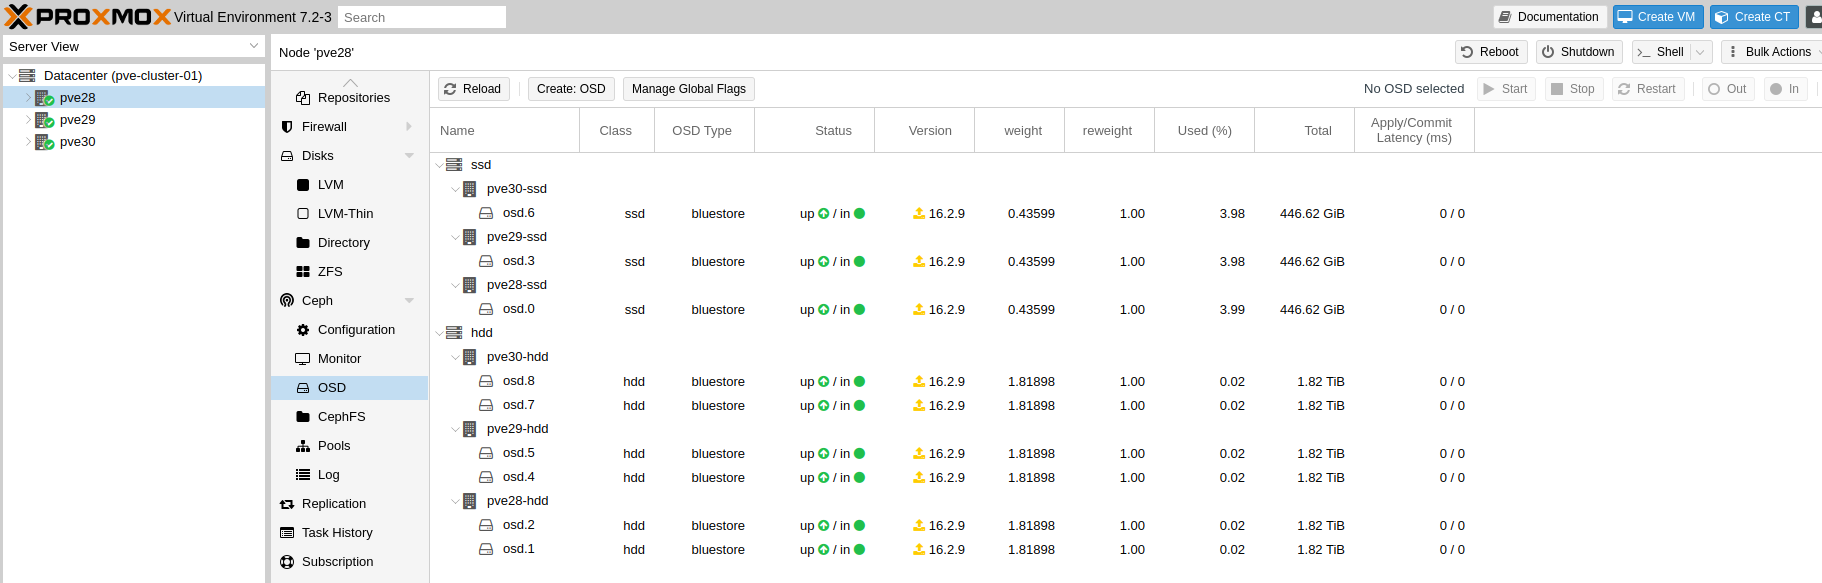
Task: Click the Firewall shield icon
Action: pyautogui.click(x=287, y=127)
